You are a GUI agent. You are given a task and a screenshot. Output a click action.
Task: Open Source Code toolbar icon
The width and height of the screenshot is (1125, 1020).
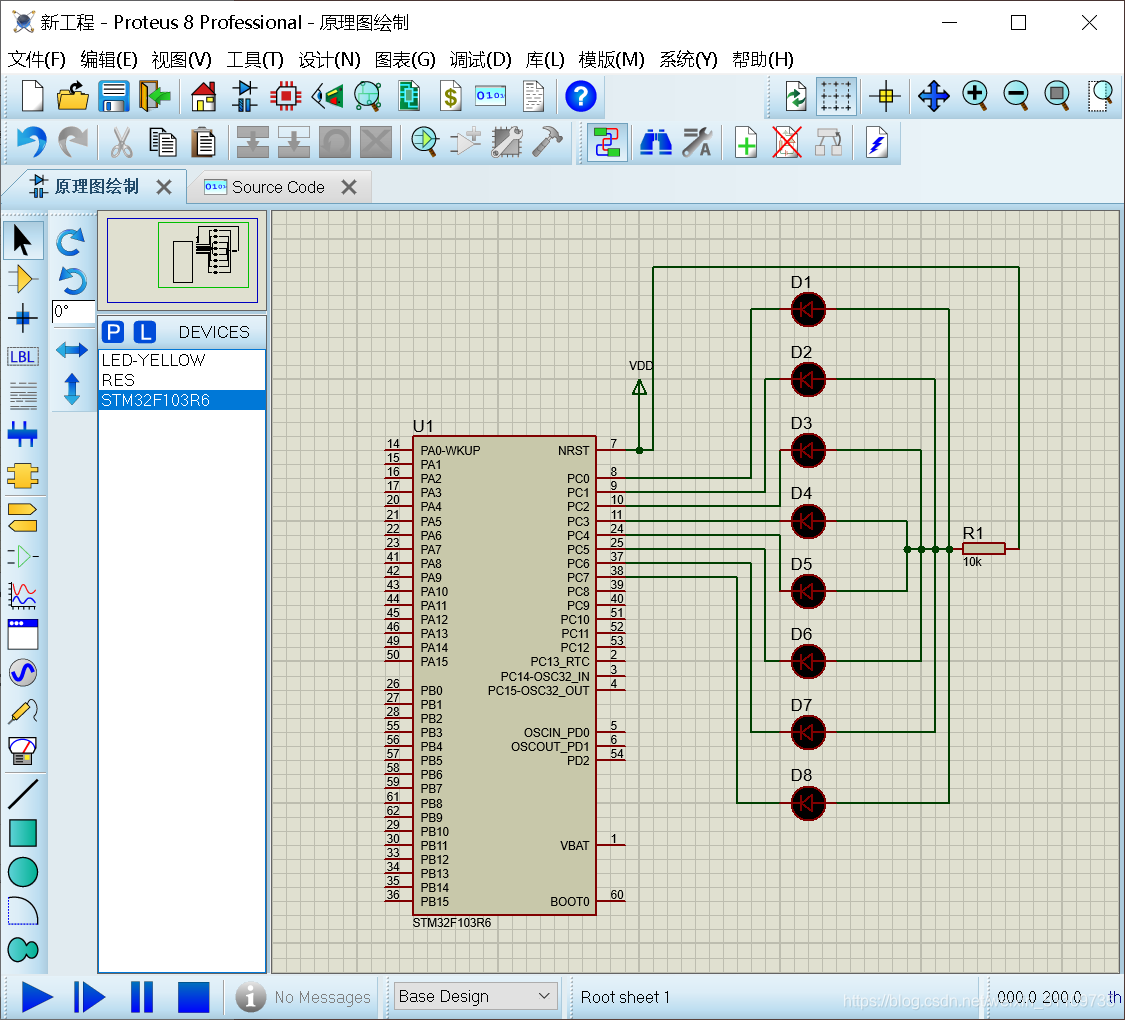(491, 96)
